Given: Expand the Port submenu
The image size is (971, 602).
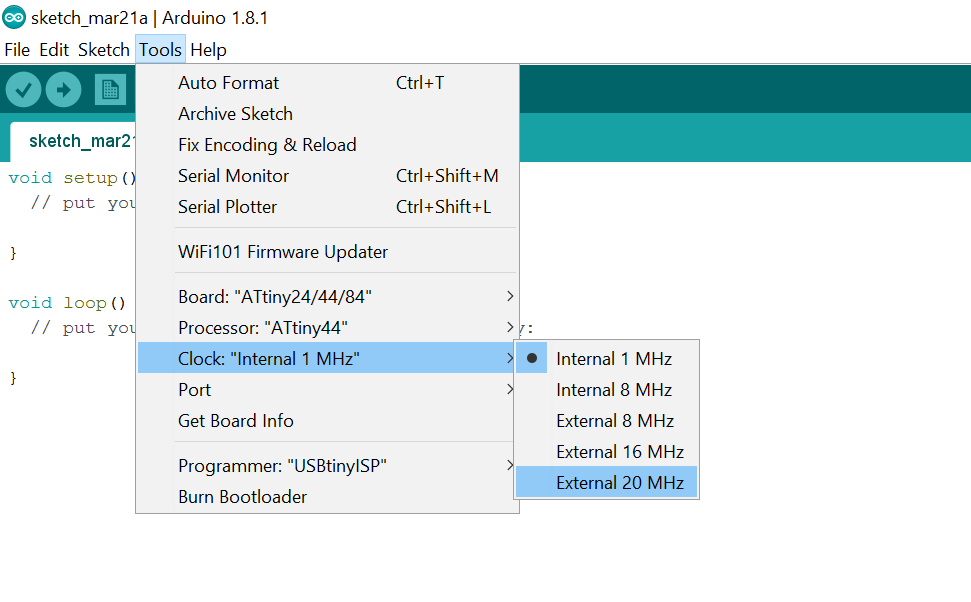Looking at the screenshot, I should (x=328, y=390).
